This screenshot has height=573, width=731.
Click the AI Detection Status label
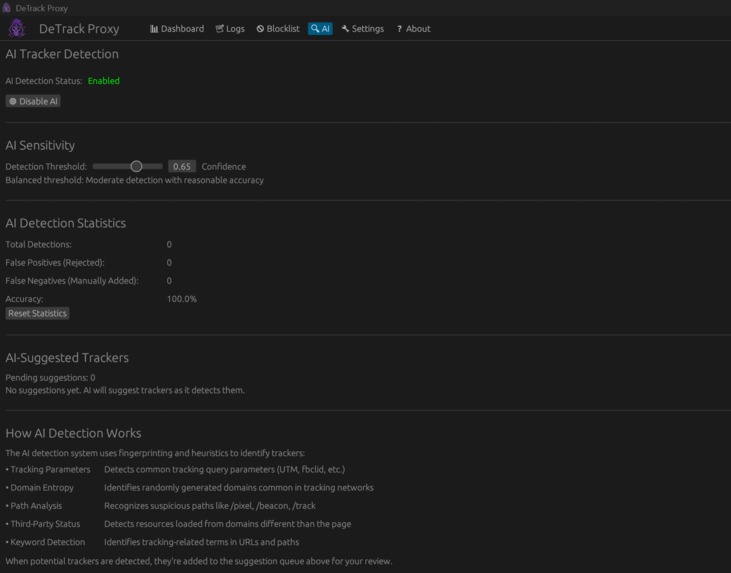(44, 81)
